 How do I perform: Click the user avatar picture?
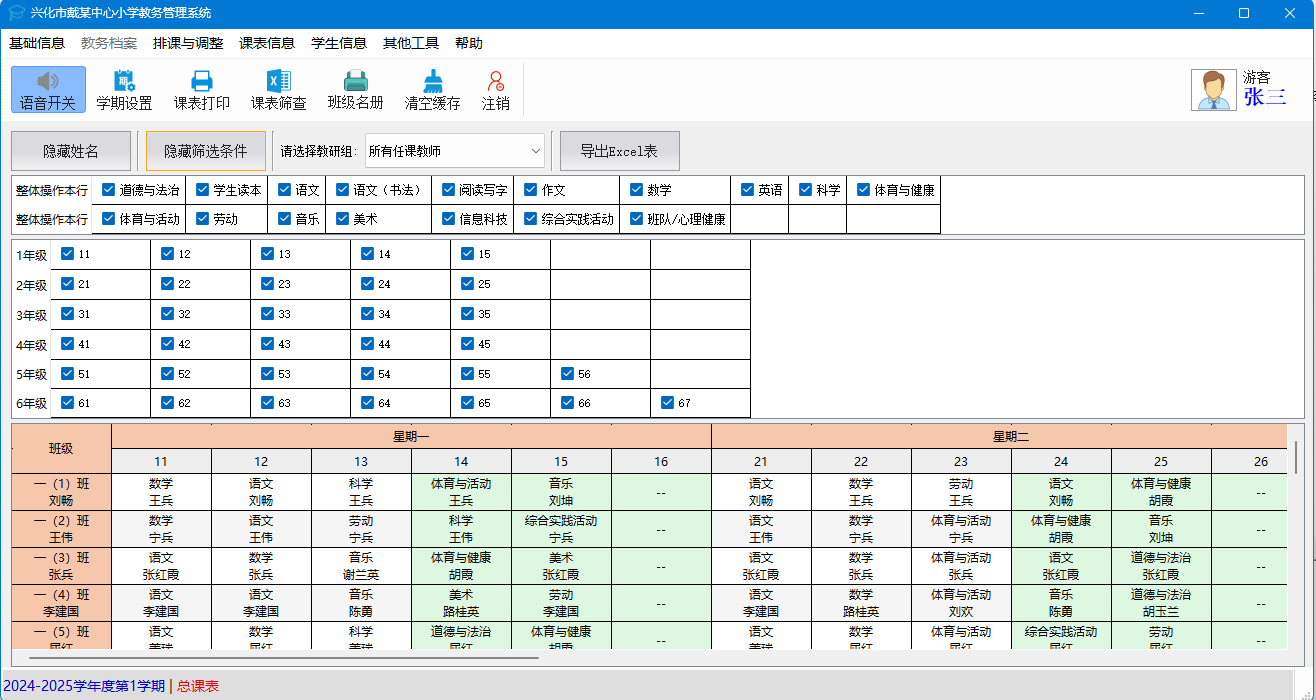coord(1213,90)
